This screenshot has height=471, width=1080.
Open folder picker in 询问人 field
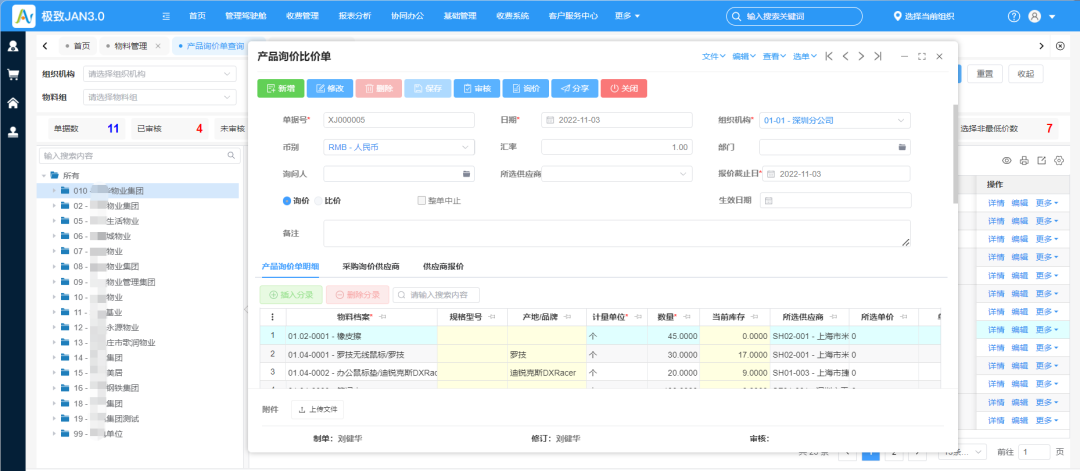click(466, 174)
